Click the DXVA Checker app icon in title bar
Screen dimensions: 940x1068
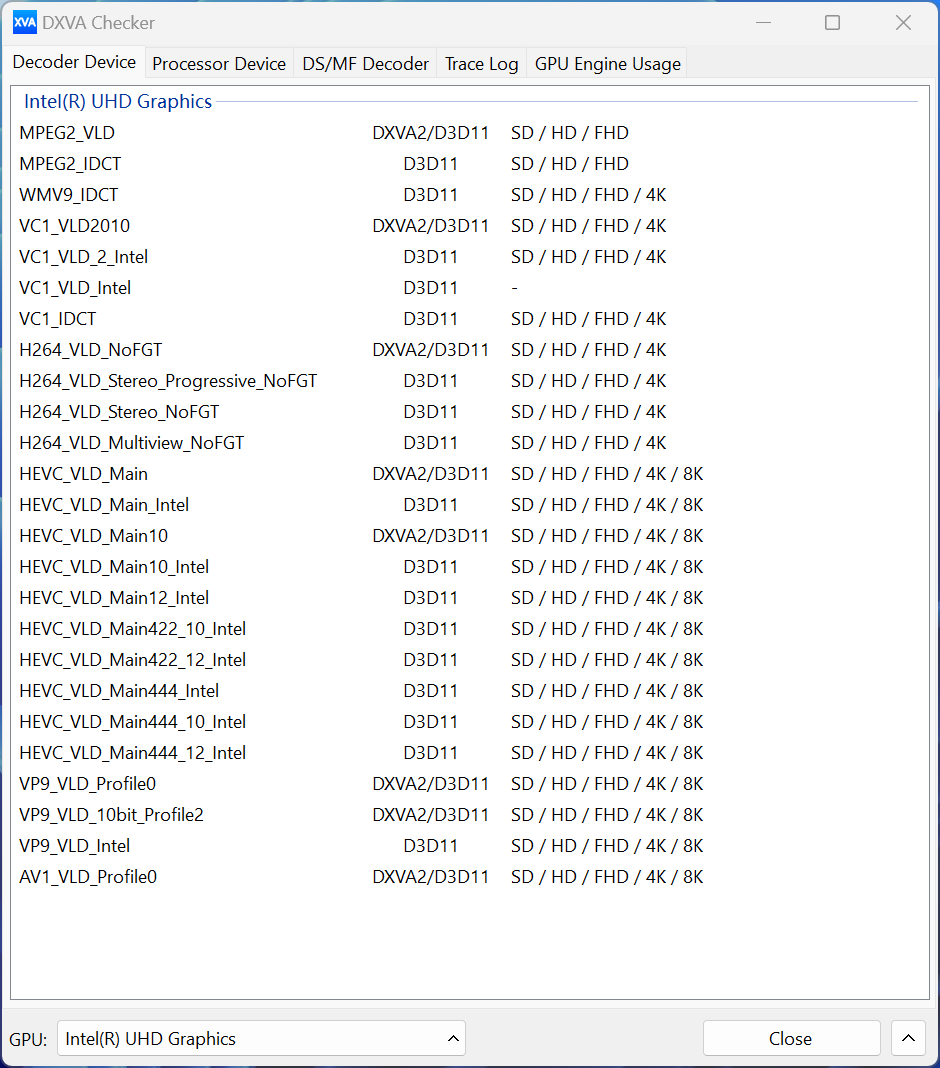(24, 22)
